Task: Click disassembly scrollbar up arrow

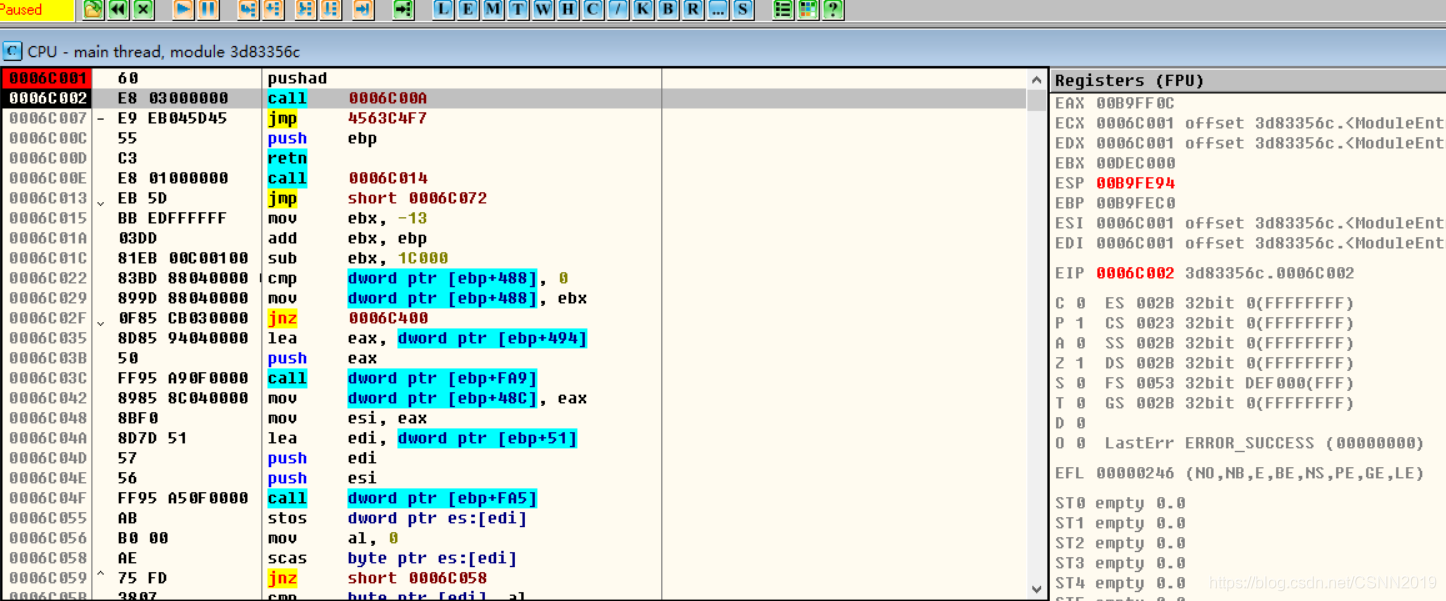Action: pos(1037,79)
